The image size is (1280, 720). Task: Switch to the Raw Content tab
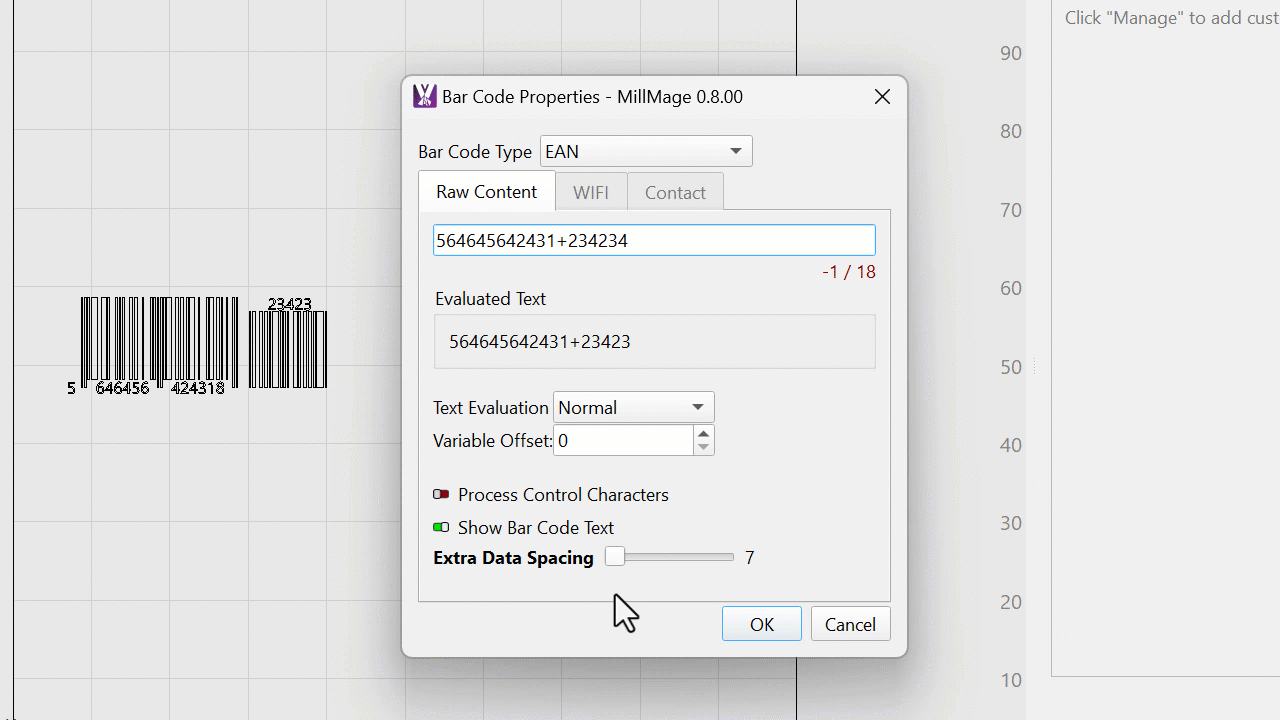tap(487, 192)
